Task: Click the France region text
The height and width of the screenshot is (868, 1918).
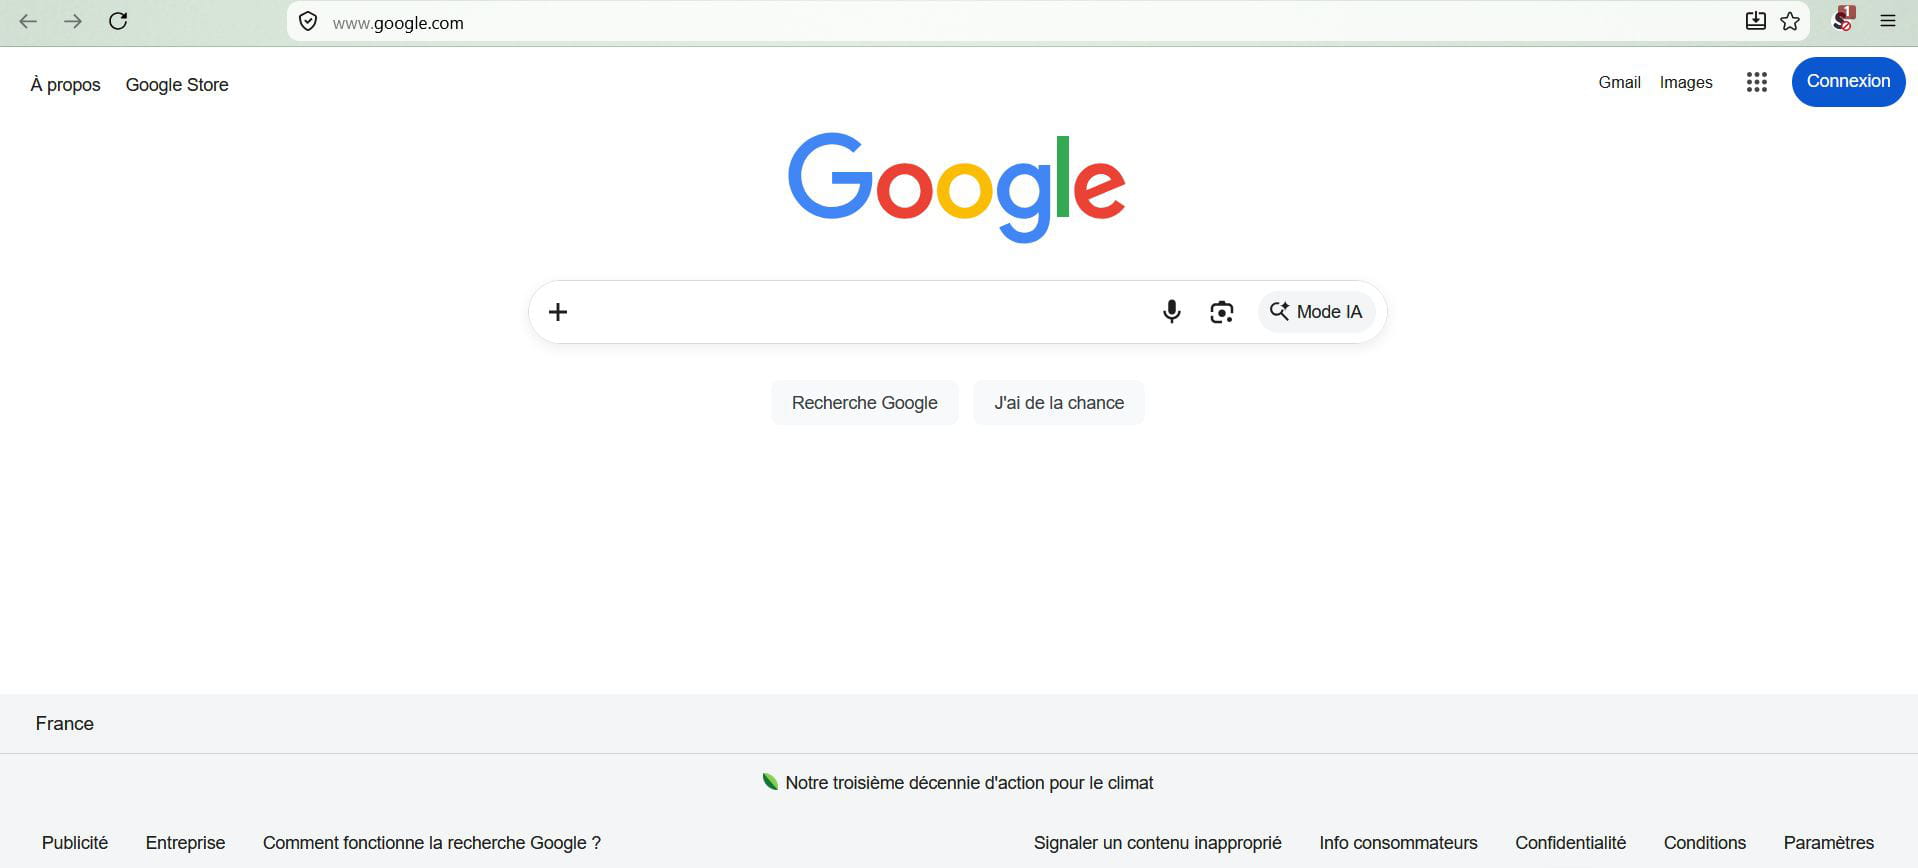Action: 65,724
